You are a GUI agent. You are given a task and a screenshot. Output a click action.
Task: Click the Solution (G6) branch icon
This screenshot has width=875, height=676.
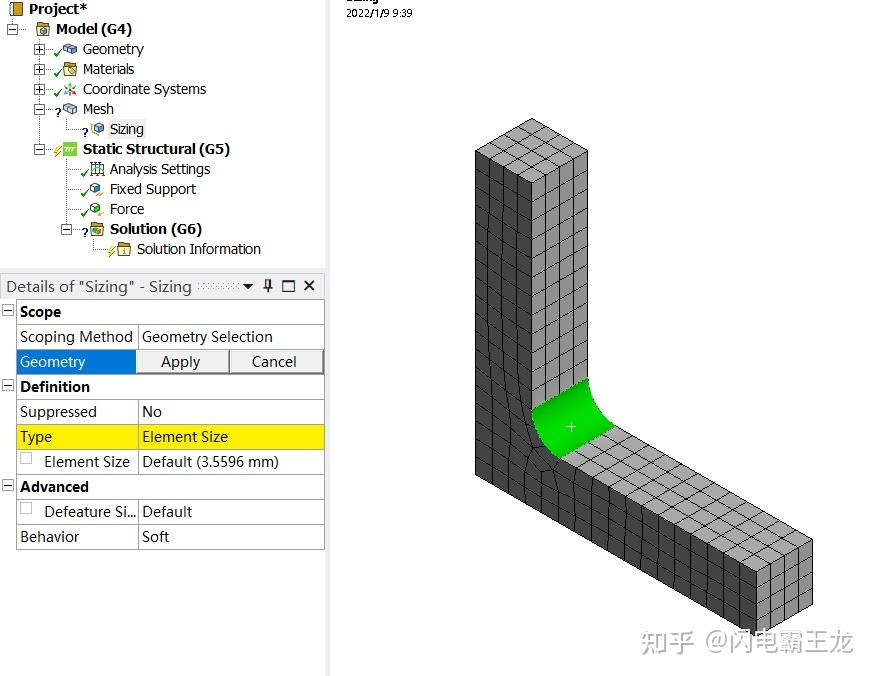(97, 228)
